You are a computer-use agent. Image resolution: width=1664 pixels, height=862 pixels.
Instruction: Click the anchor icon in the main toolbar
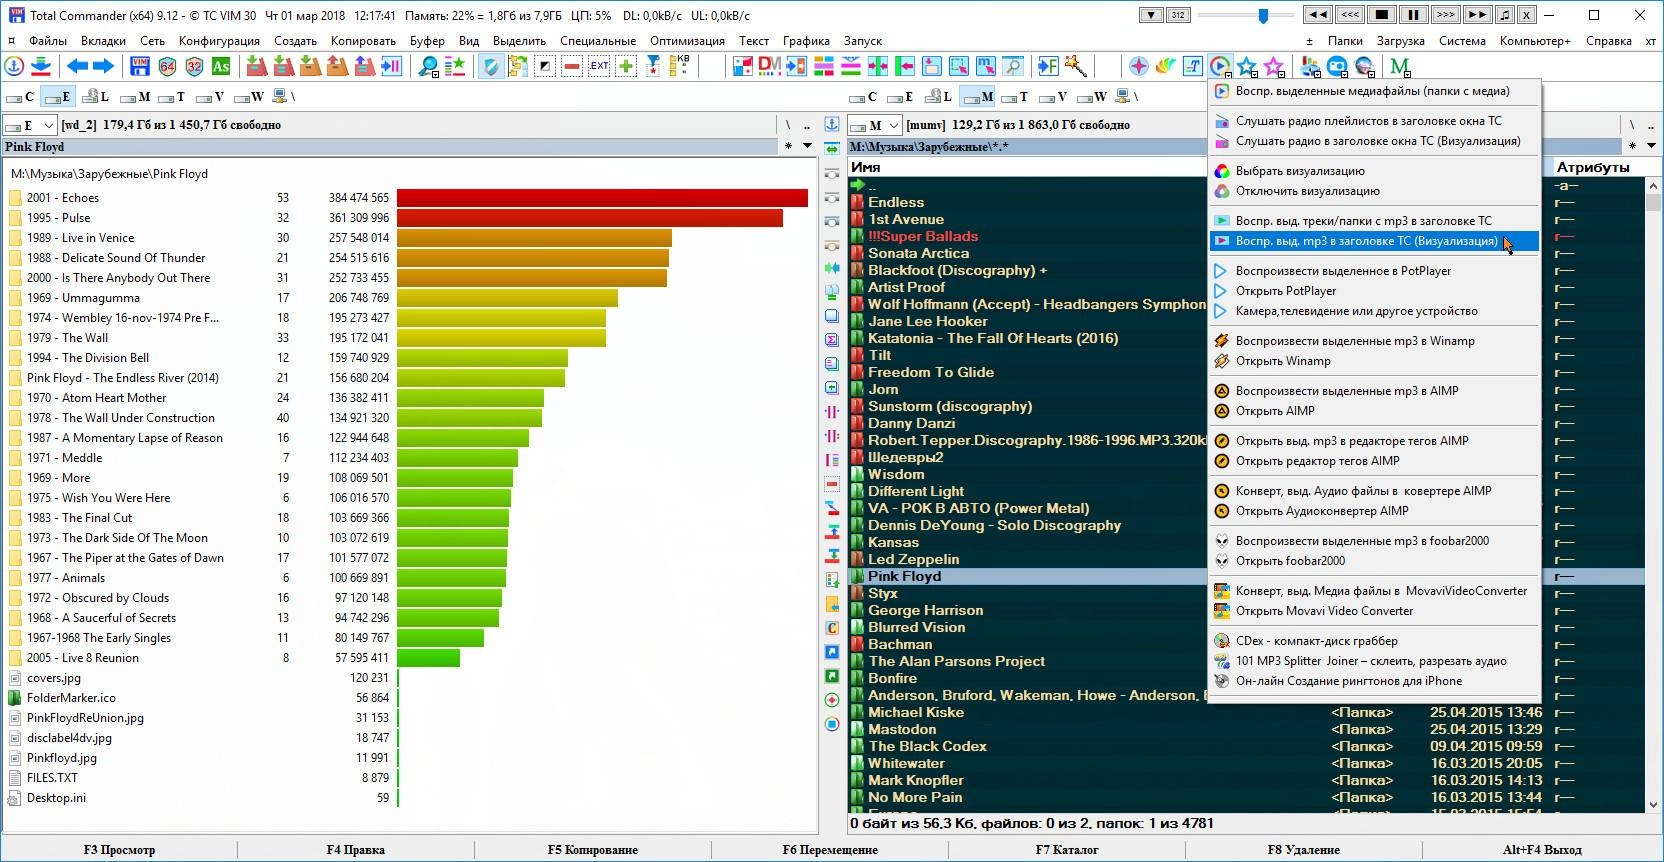click(x=15, y=67)
